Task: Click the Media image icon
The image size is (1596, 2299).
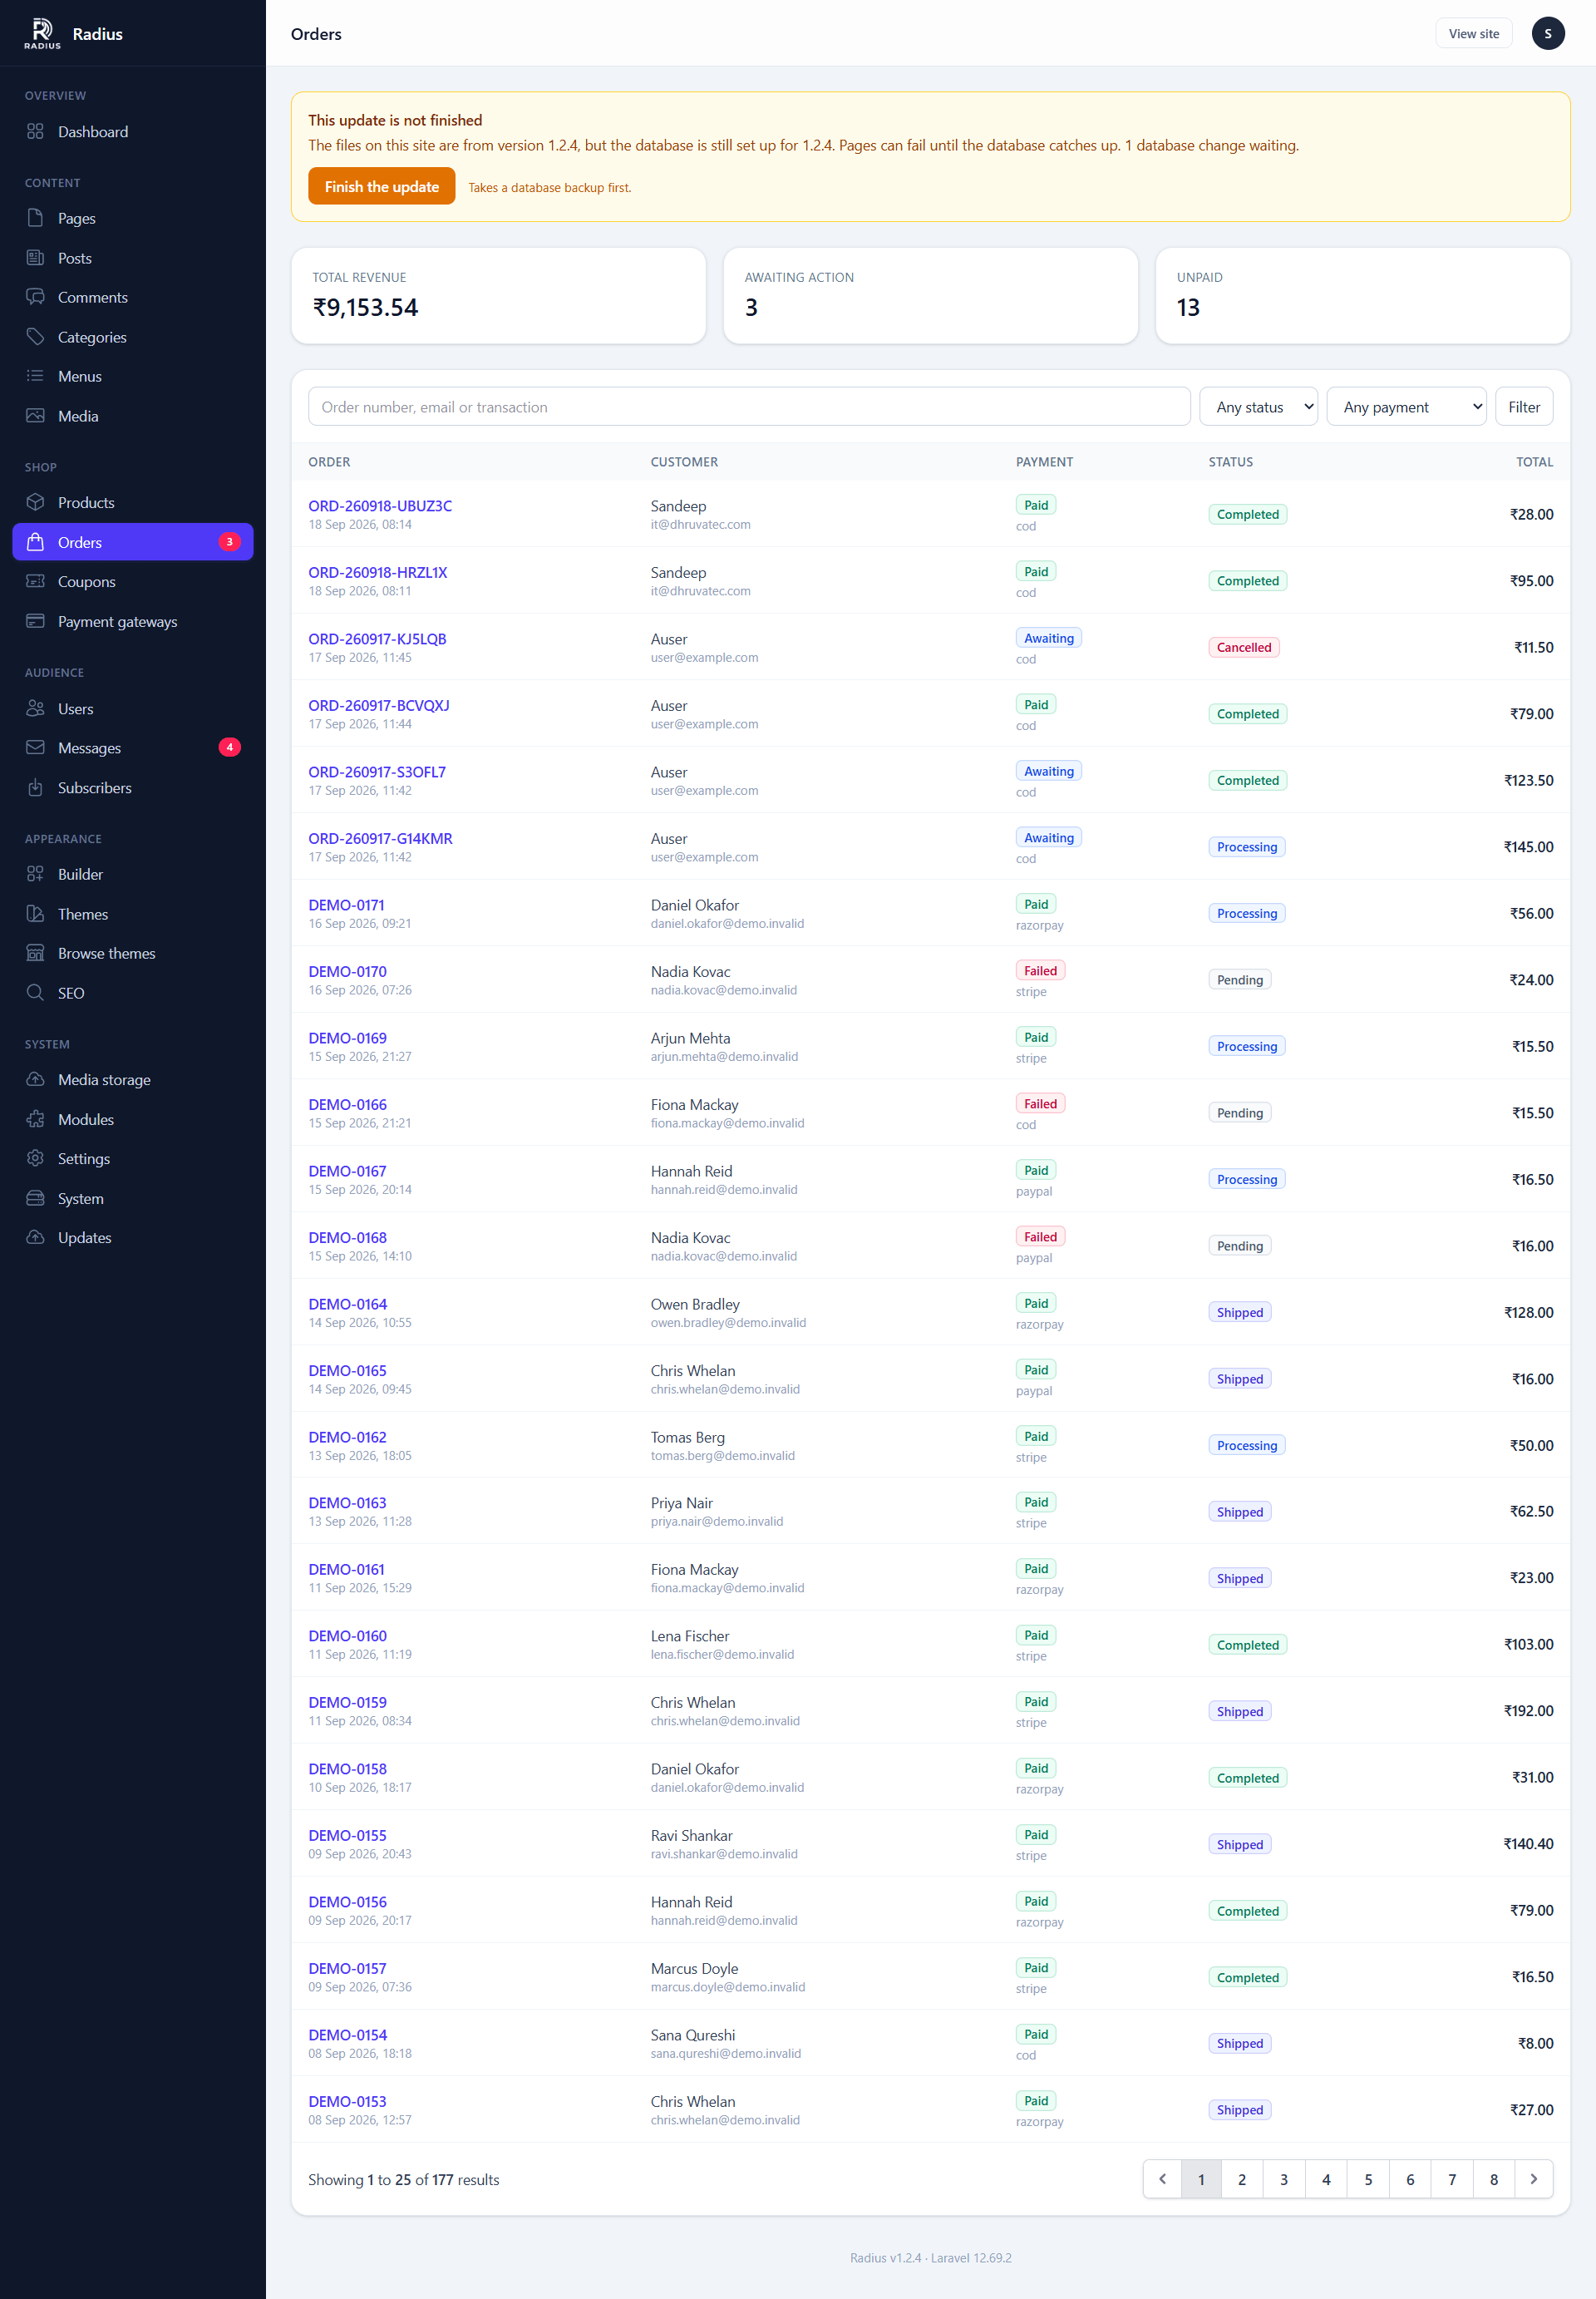Action: click(x=35, y=415)
